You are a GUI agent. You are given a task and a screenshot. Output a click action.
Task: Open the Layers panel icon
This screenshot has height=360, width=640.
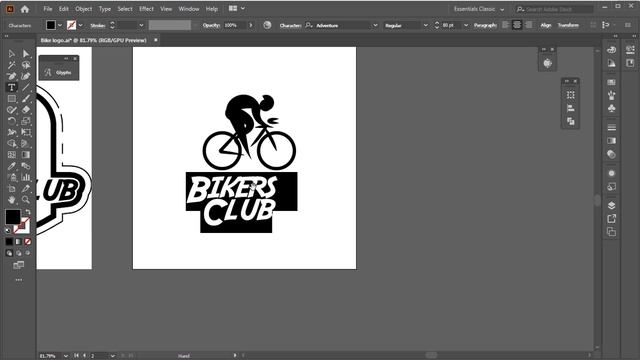[611, 205]
